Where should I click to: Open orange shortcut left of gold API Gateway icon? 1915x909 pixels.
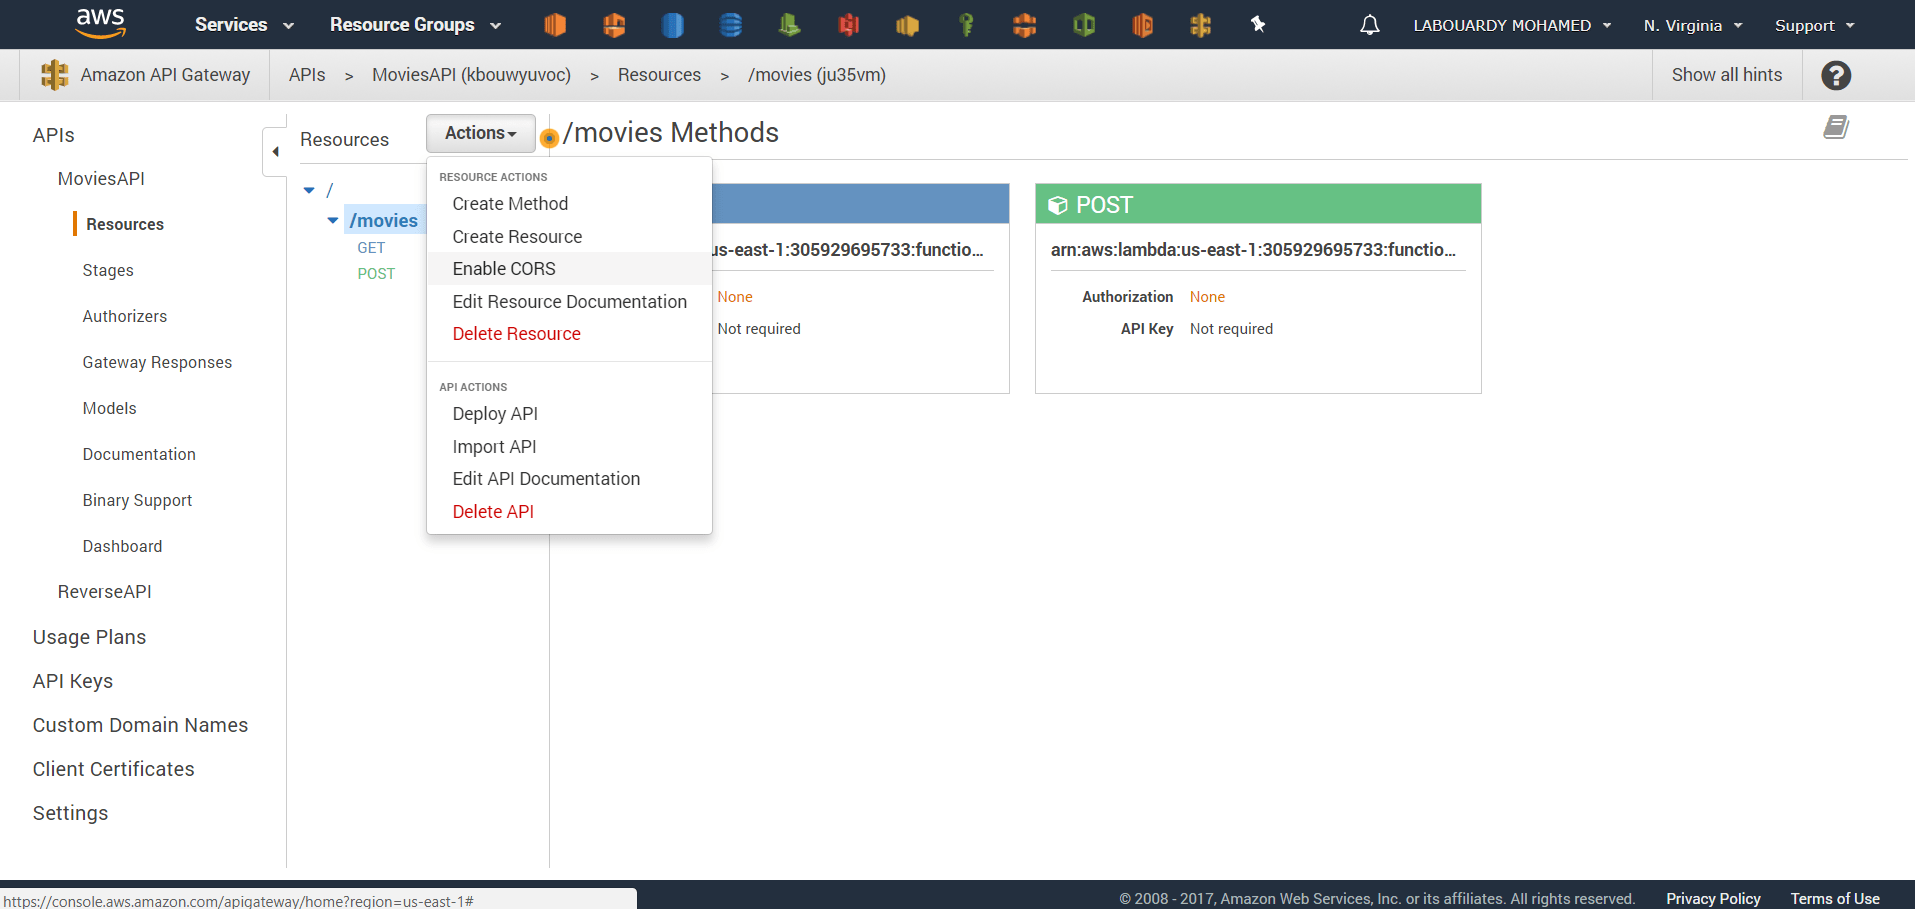coord(1142,25)
